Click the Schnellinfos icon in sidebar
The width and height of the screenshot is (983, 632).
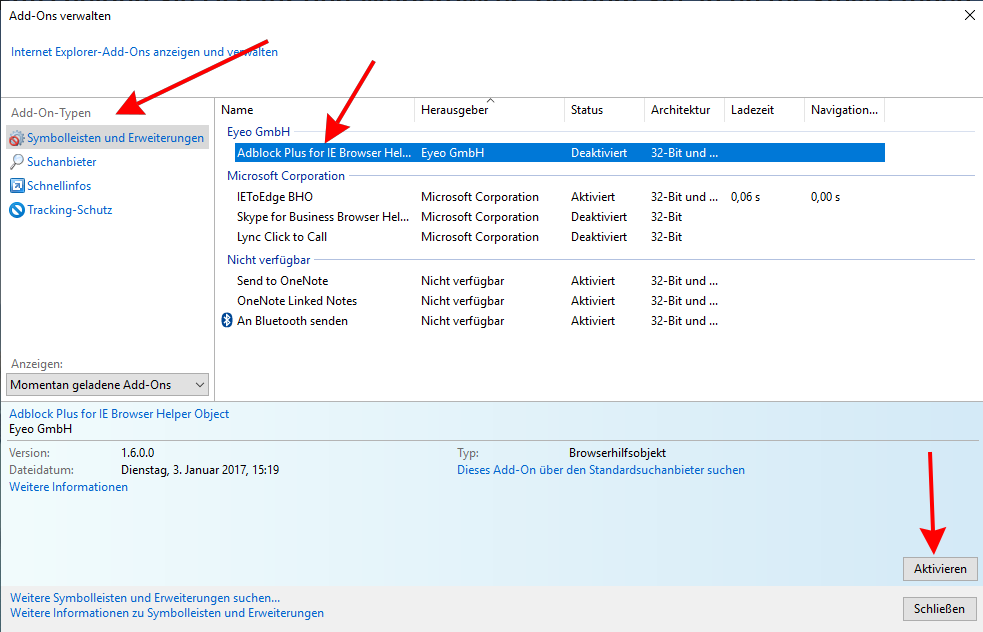click(17, 186)
